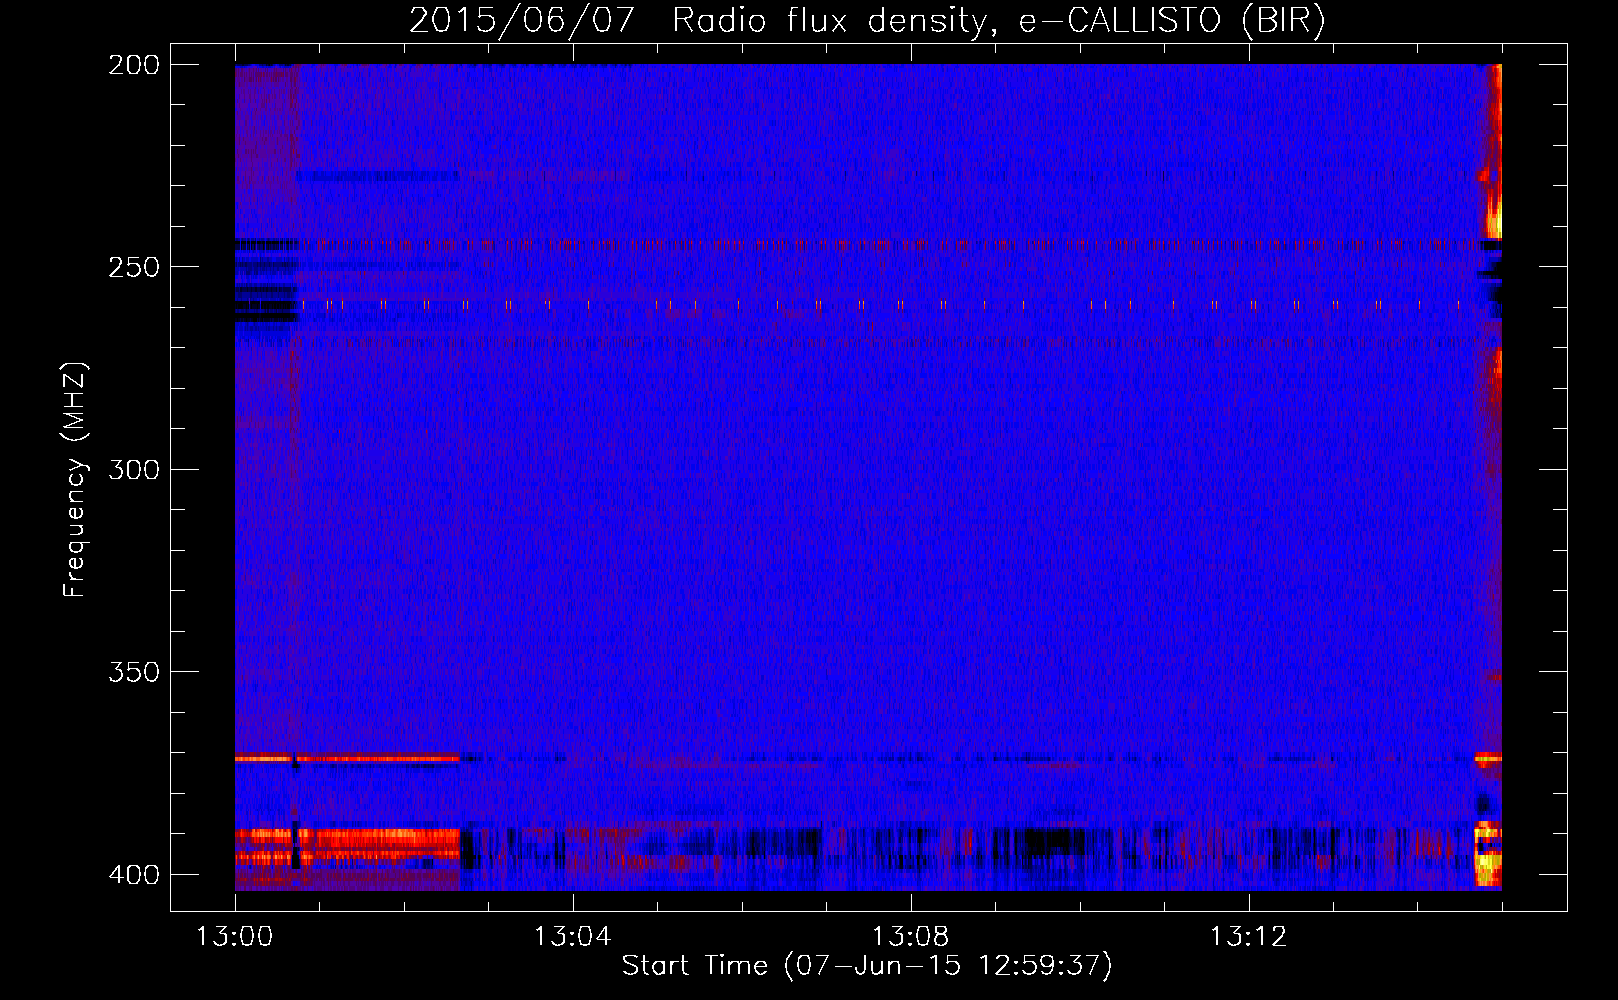Click the 13:04 time tick label
This screenshot has height=1000, width=1618.
click(572, 937)
